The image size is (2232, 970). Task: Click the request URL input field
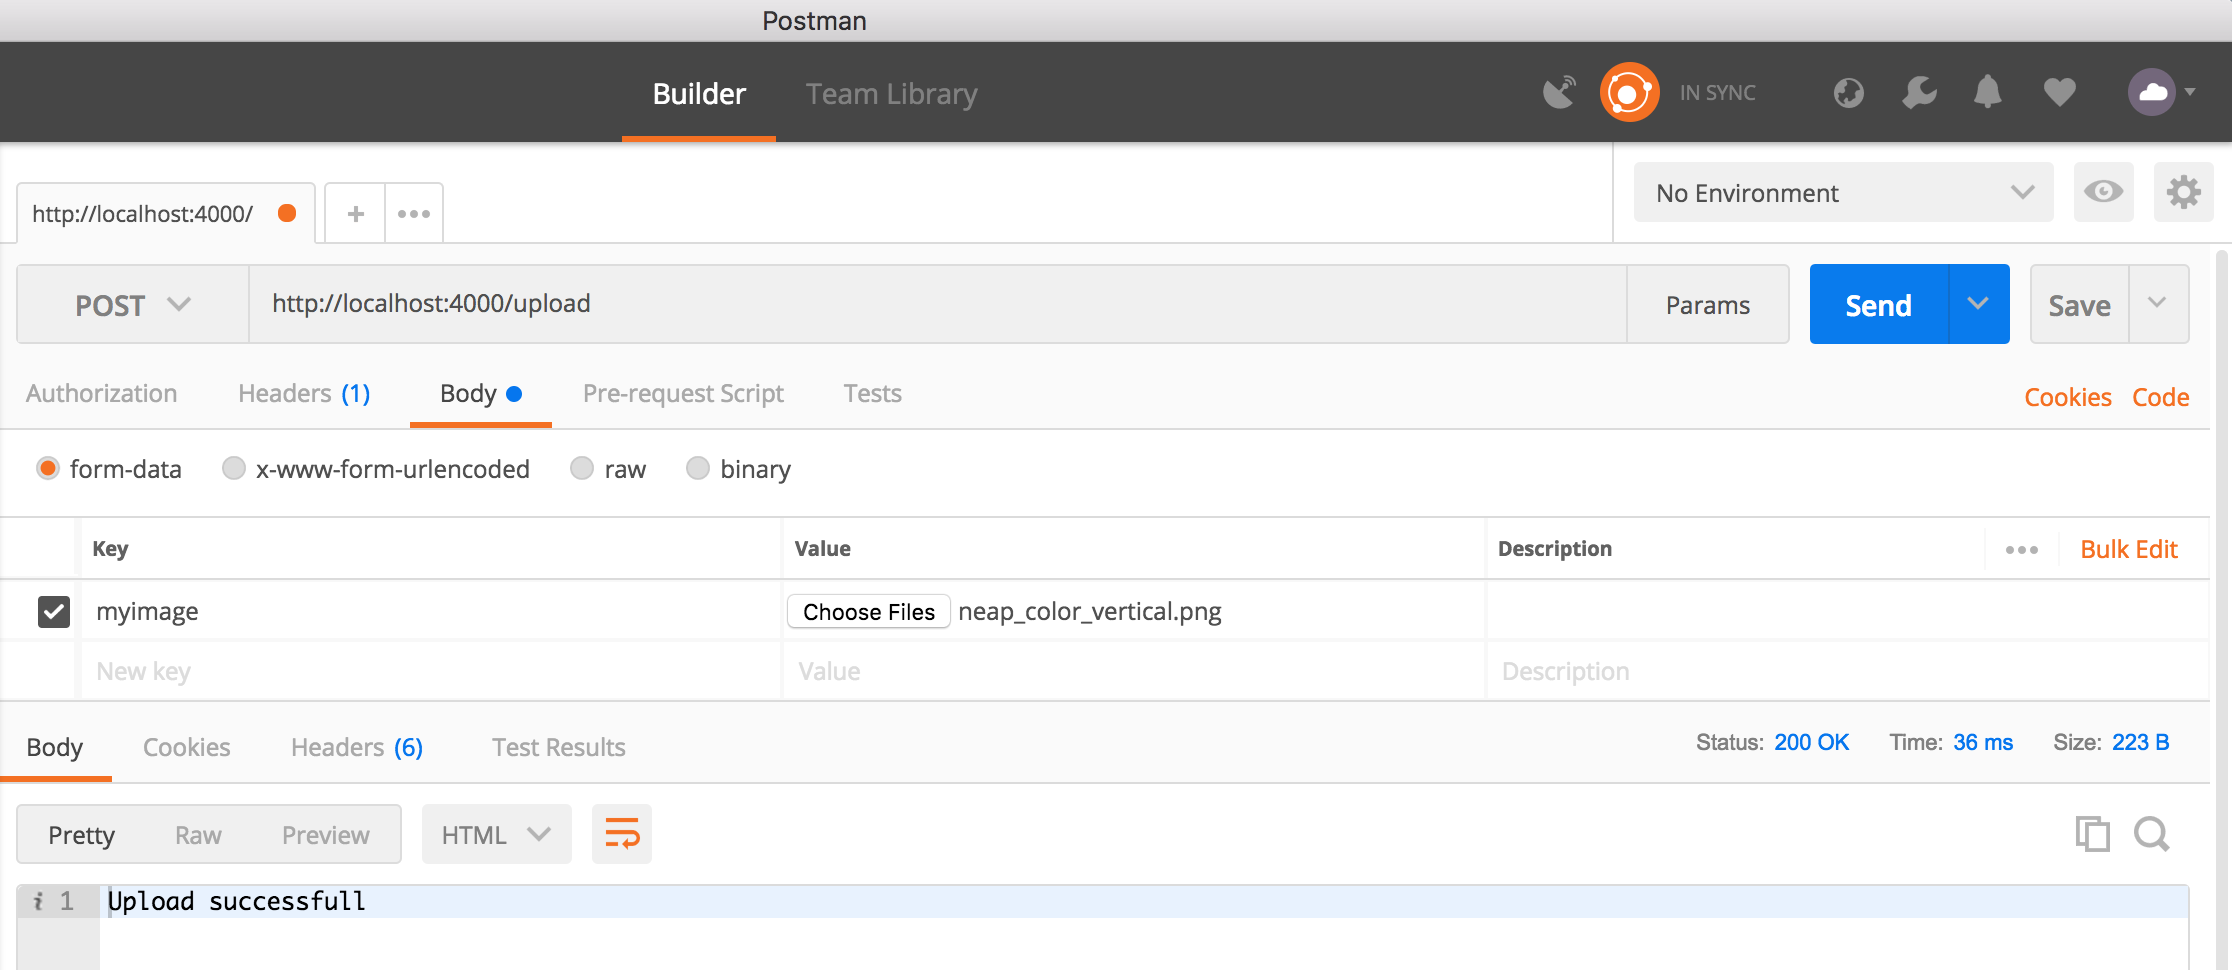click(938, 304)
